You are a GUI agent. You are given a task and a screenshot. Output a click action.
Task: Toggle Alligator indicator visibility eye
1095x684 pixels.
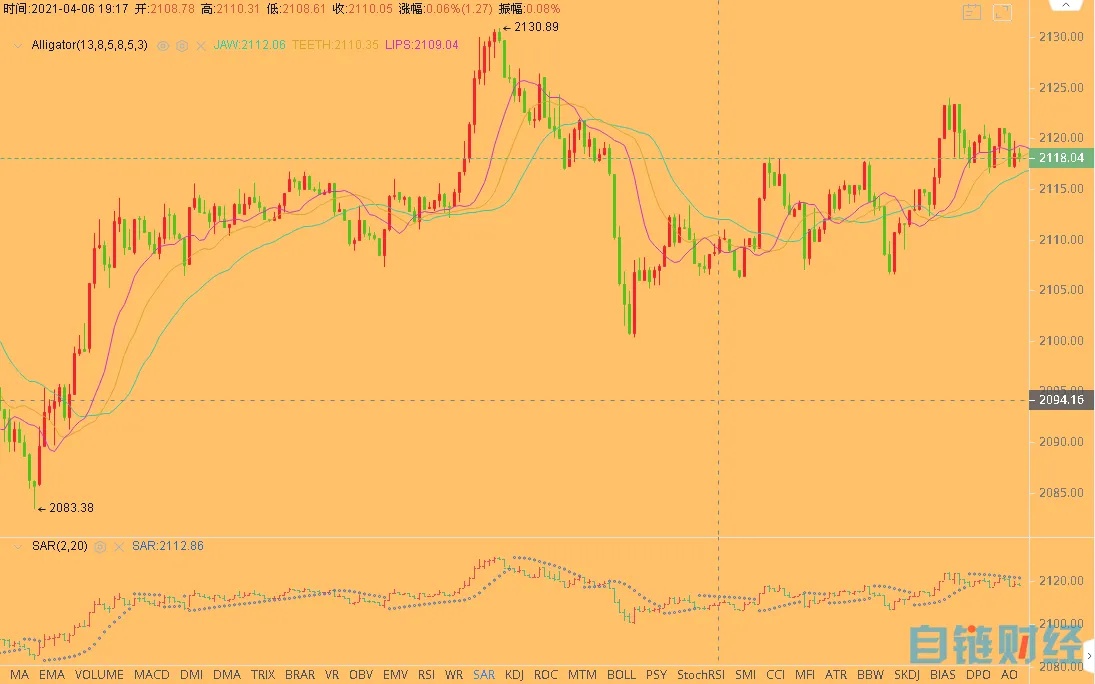tap(163, 45)
